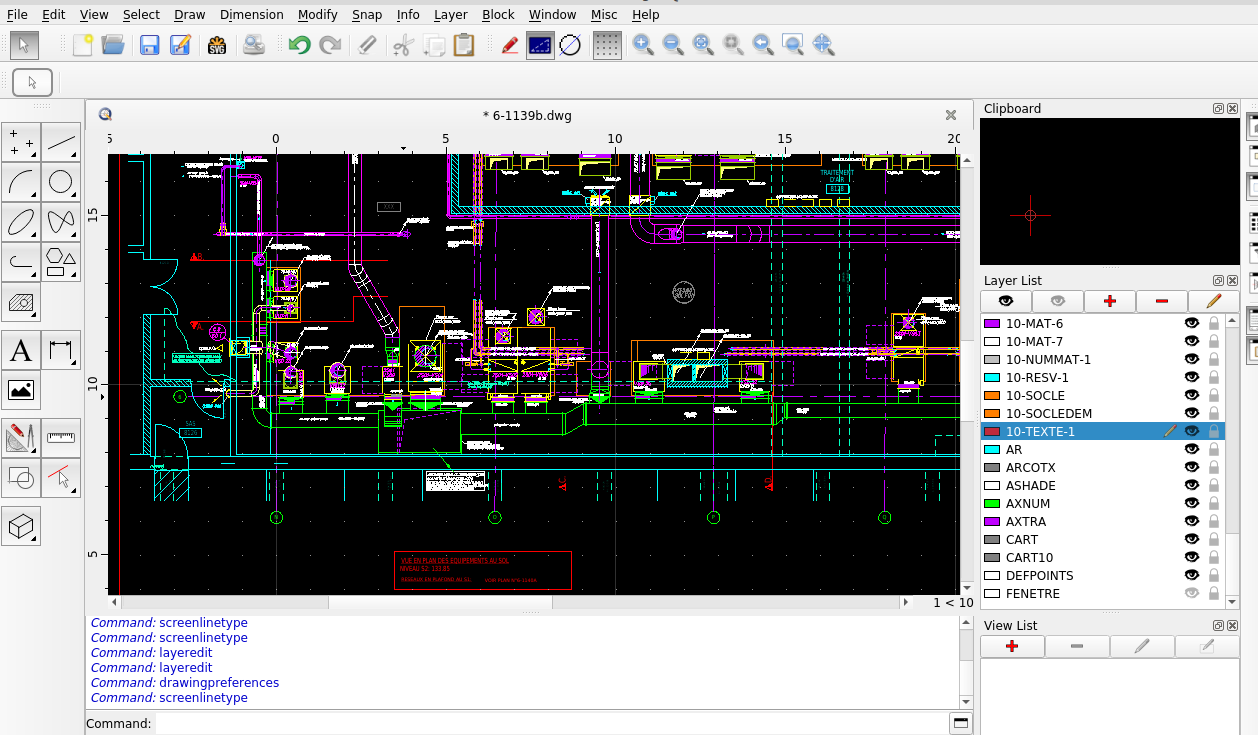The image size is (1258, 735).
Task: Toggle the grid display icon
Action: [607, 45]
